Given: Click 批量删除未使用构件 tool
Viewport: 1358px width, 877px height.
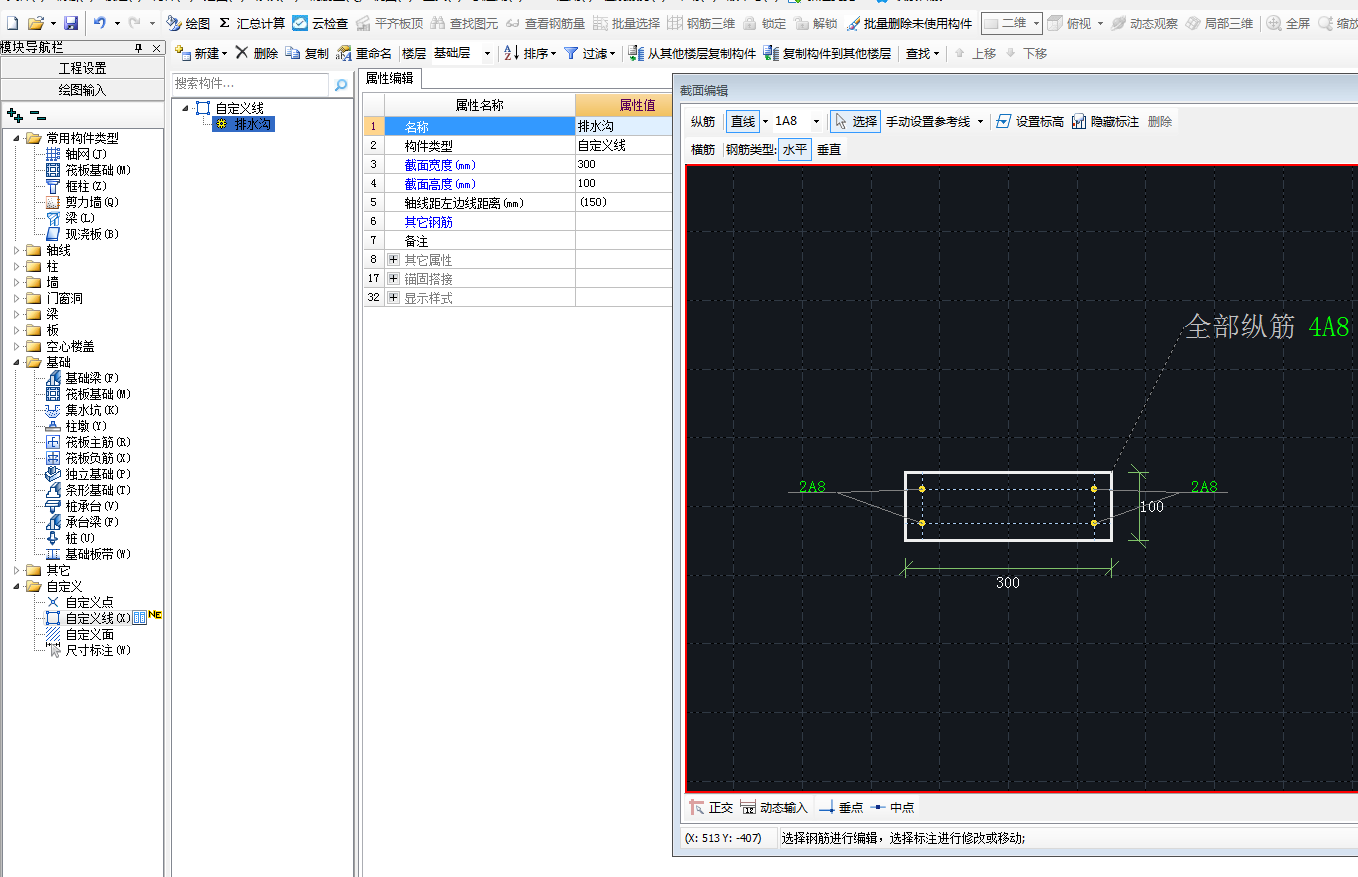Looking at the screenshot, I should (x=908, y=23).
